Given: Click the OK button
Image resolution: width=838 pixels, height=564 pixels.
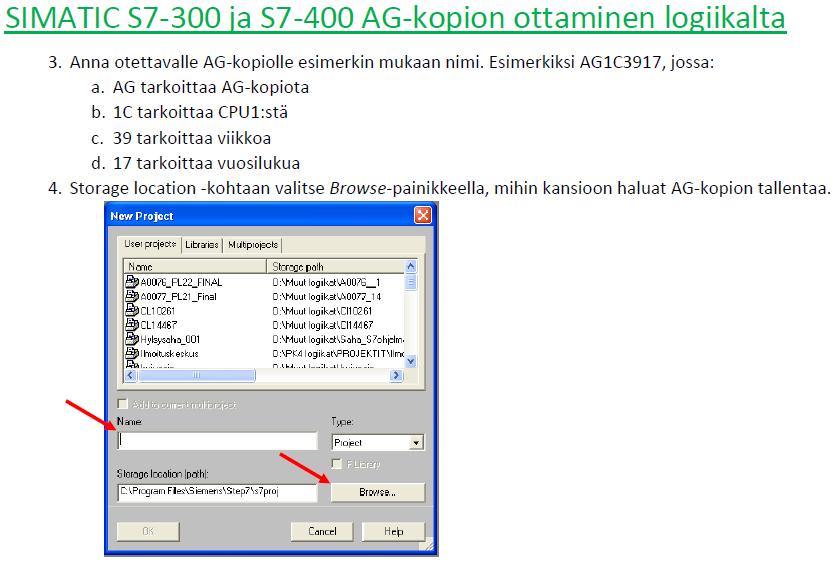Looking at the screenshot, I should pyautogui.click(x=148, y=531).
